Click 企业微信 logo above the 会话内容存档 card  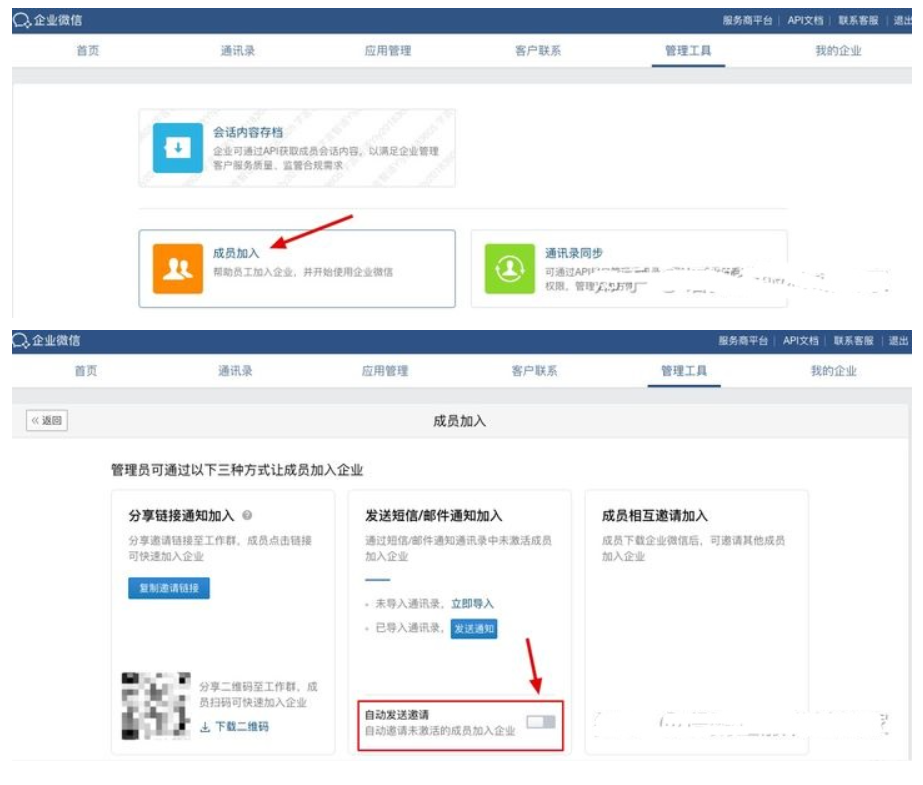pos(48,21)
